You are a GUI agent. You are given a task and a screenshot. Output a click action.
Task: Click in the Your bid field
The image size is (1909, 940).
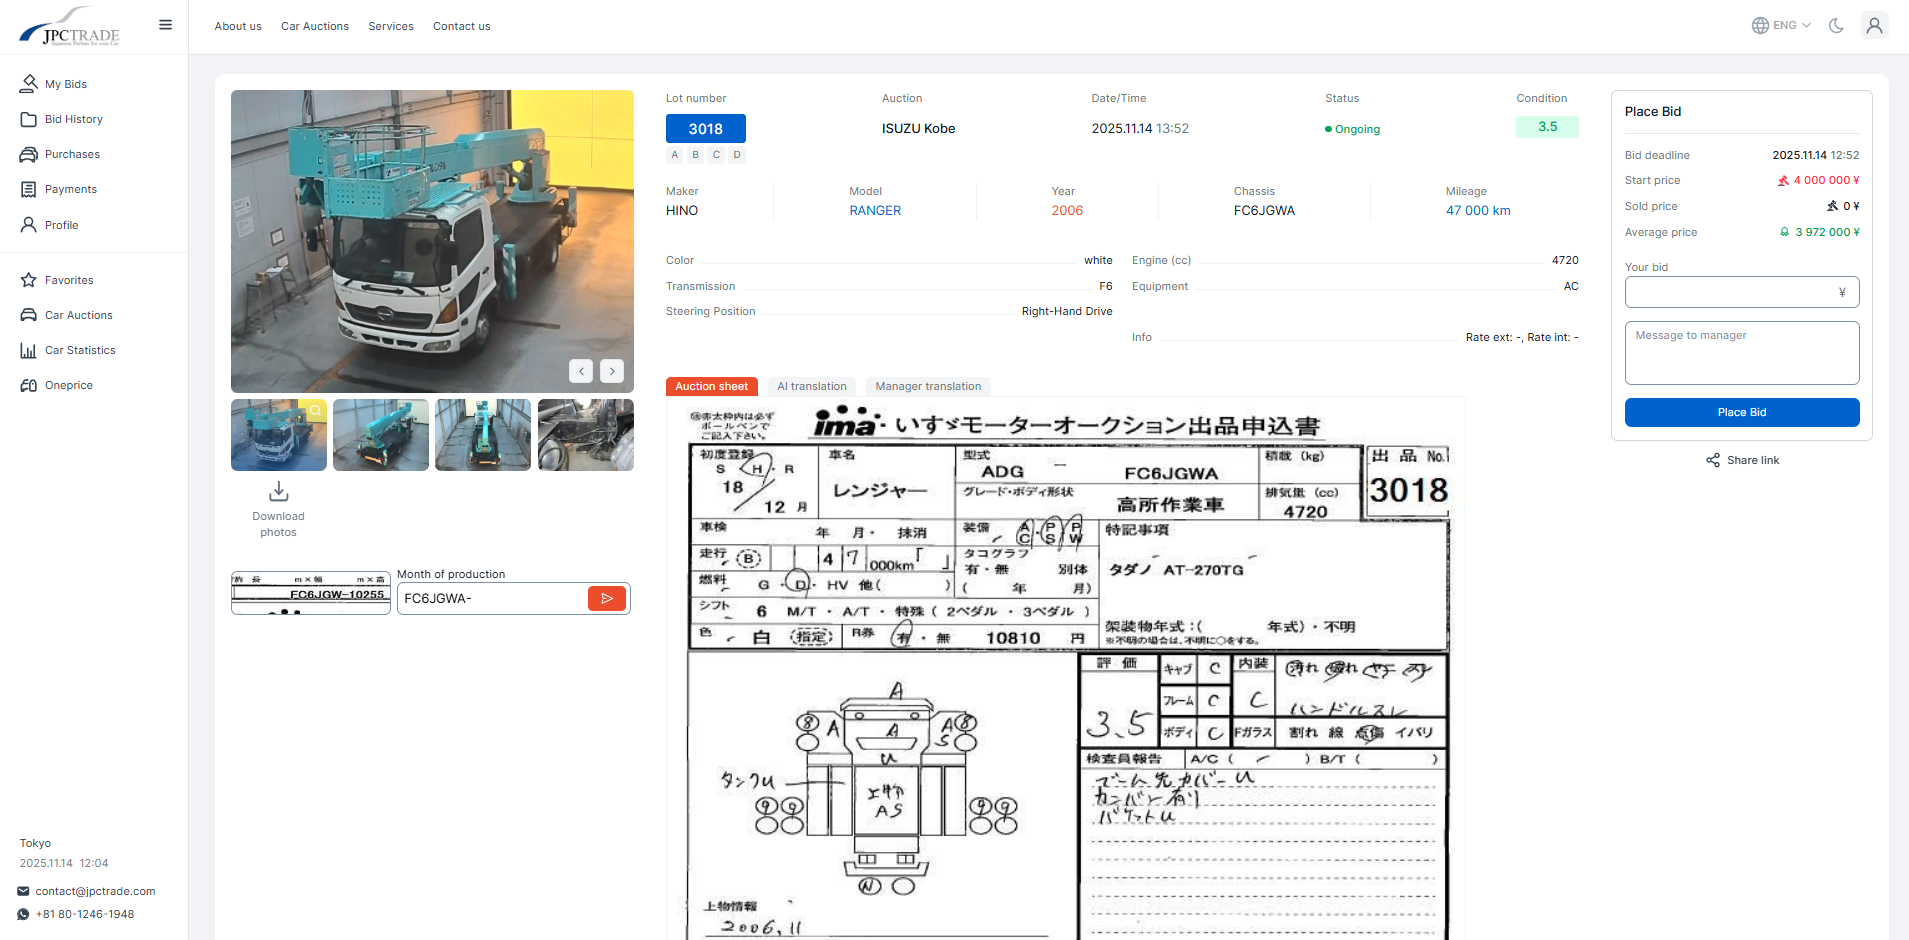pos(1731,292)
